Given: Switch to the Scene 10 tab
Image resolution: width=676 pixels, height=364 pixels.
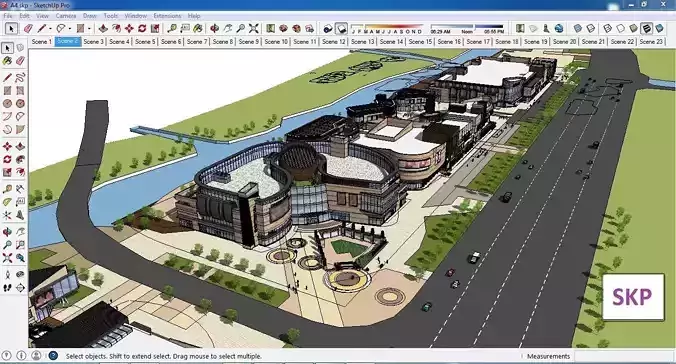Looking at the screenshot, I should [x=276, y=41].
